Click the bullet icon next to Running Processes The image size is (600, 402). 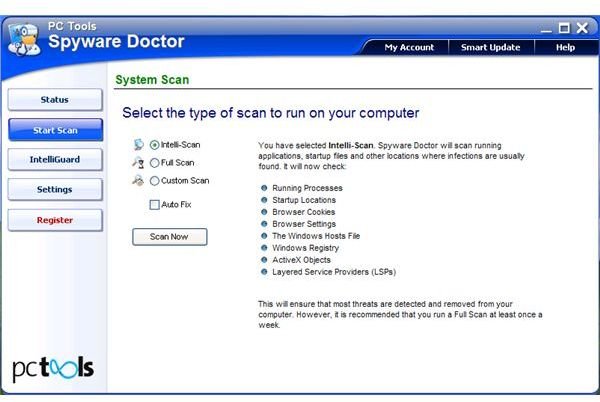(264, 188)
